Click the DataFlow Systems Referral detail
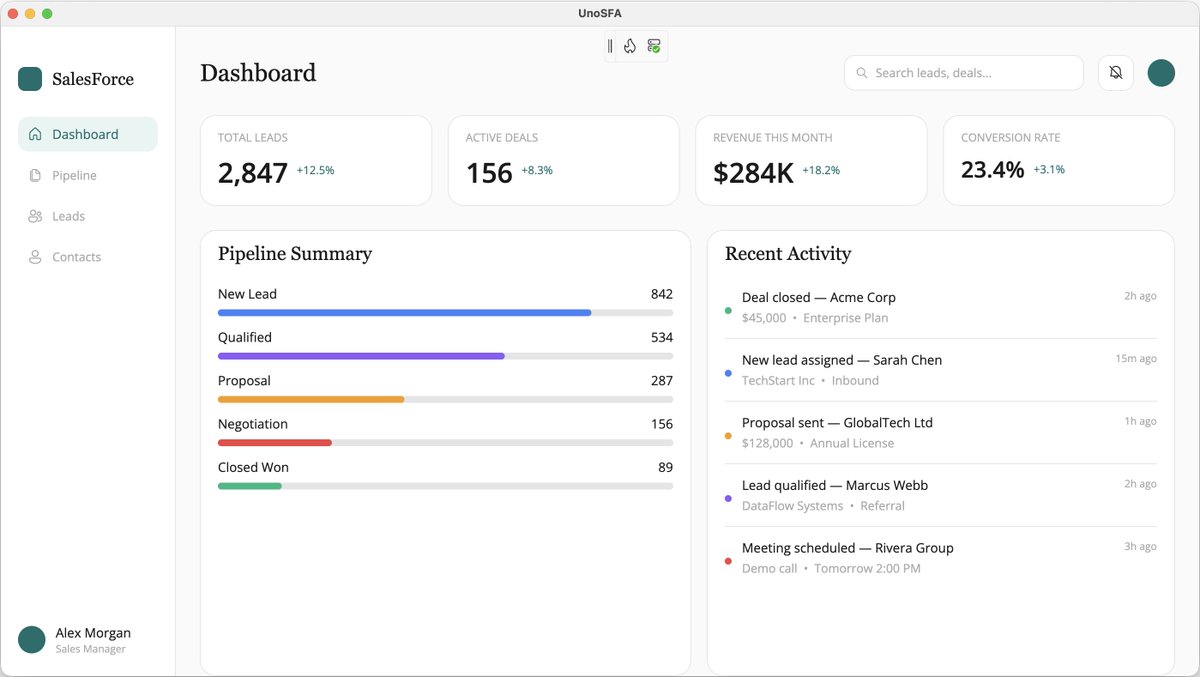The height and width of the screenshot is (677, 1200). click(x=823, y=506)
